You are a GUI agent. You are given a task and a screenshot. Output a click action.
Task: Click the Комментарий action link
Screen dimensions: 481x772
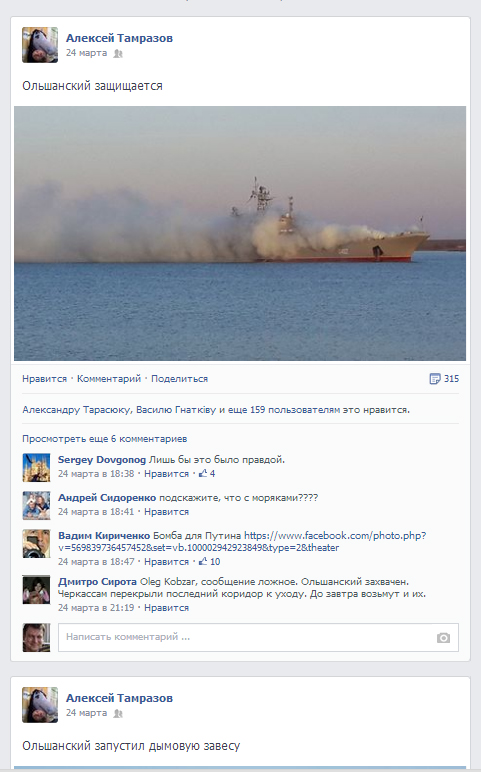pyautogui.click(x=109, y=379)
